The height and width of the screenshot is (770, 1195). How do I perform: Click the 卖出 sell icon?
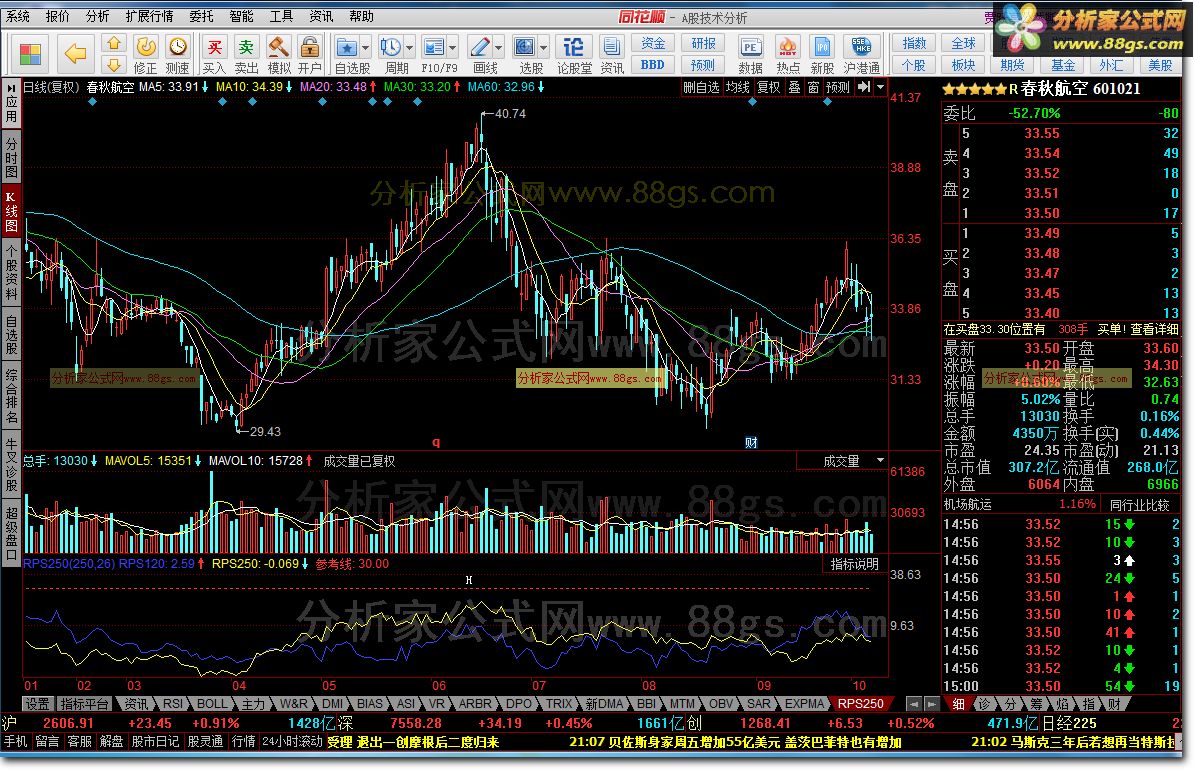245,55
